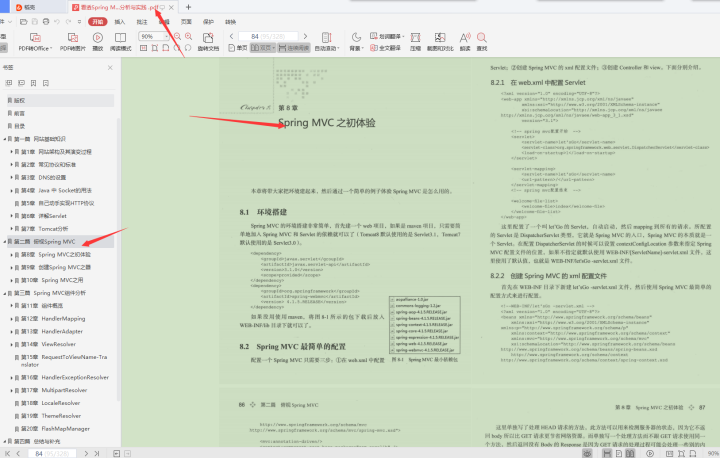
Task: Toggle single-page view icon in status bar
Action: (x=619, y=453)
